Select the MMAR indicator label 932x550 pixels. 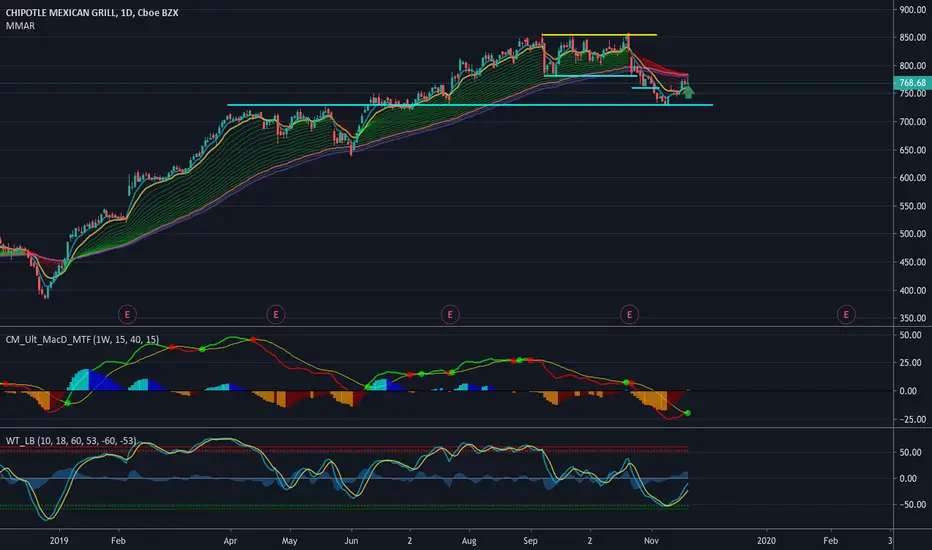point(20,26)
